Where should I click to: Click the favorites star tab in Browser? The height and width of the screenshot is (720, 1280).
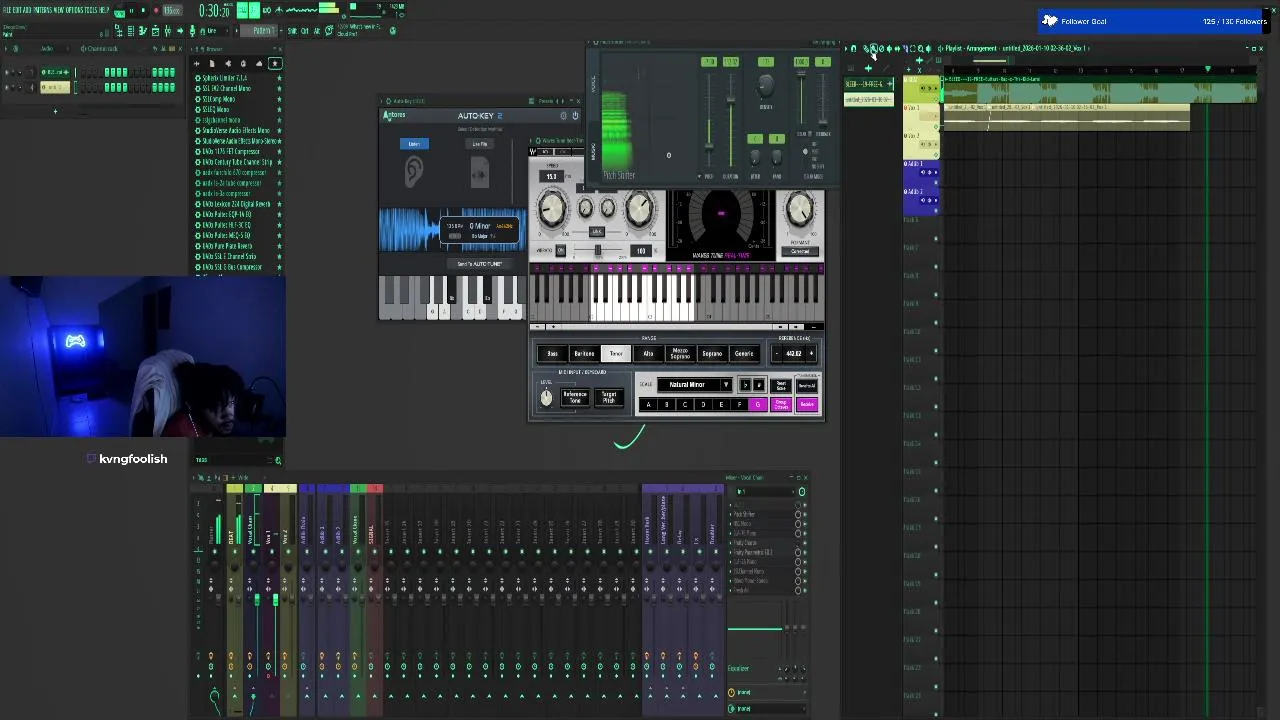coord(277,64)
